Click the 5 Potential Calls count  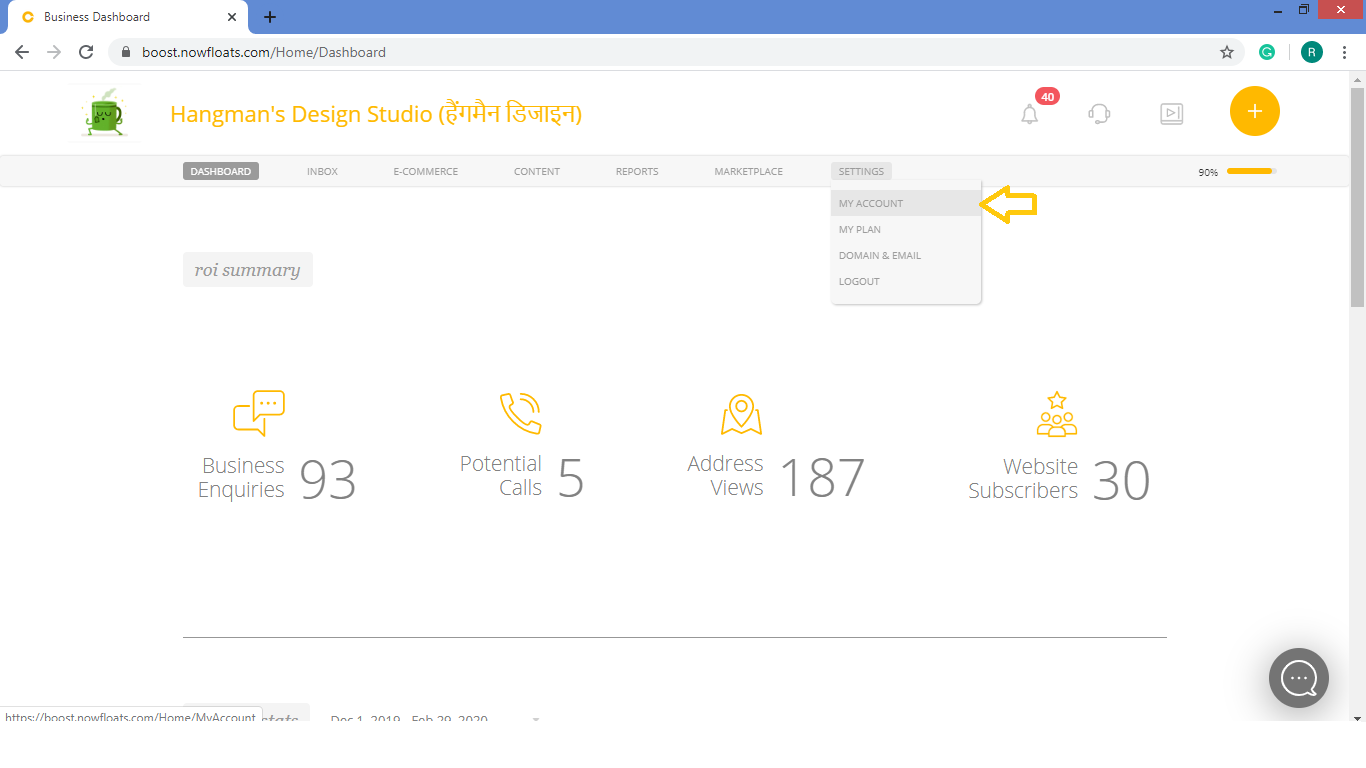571,477
